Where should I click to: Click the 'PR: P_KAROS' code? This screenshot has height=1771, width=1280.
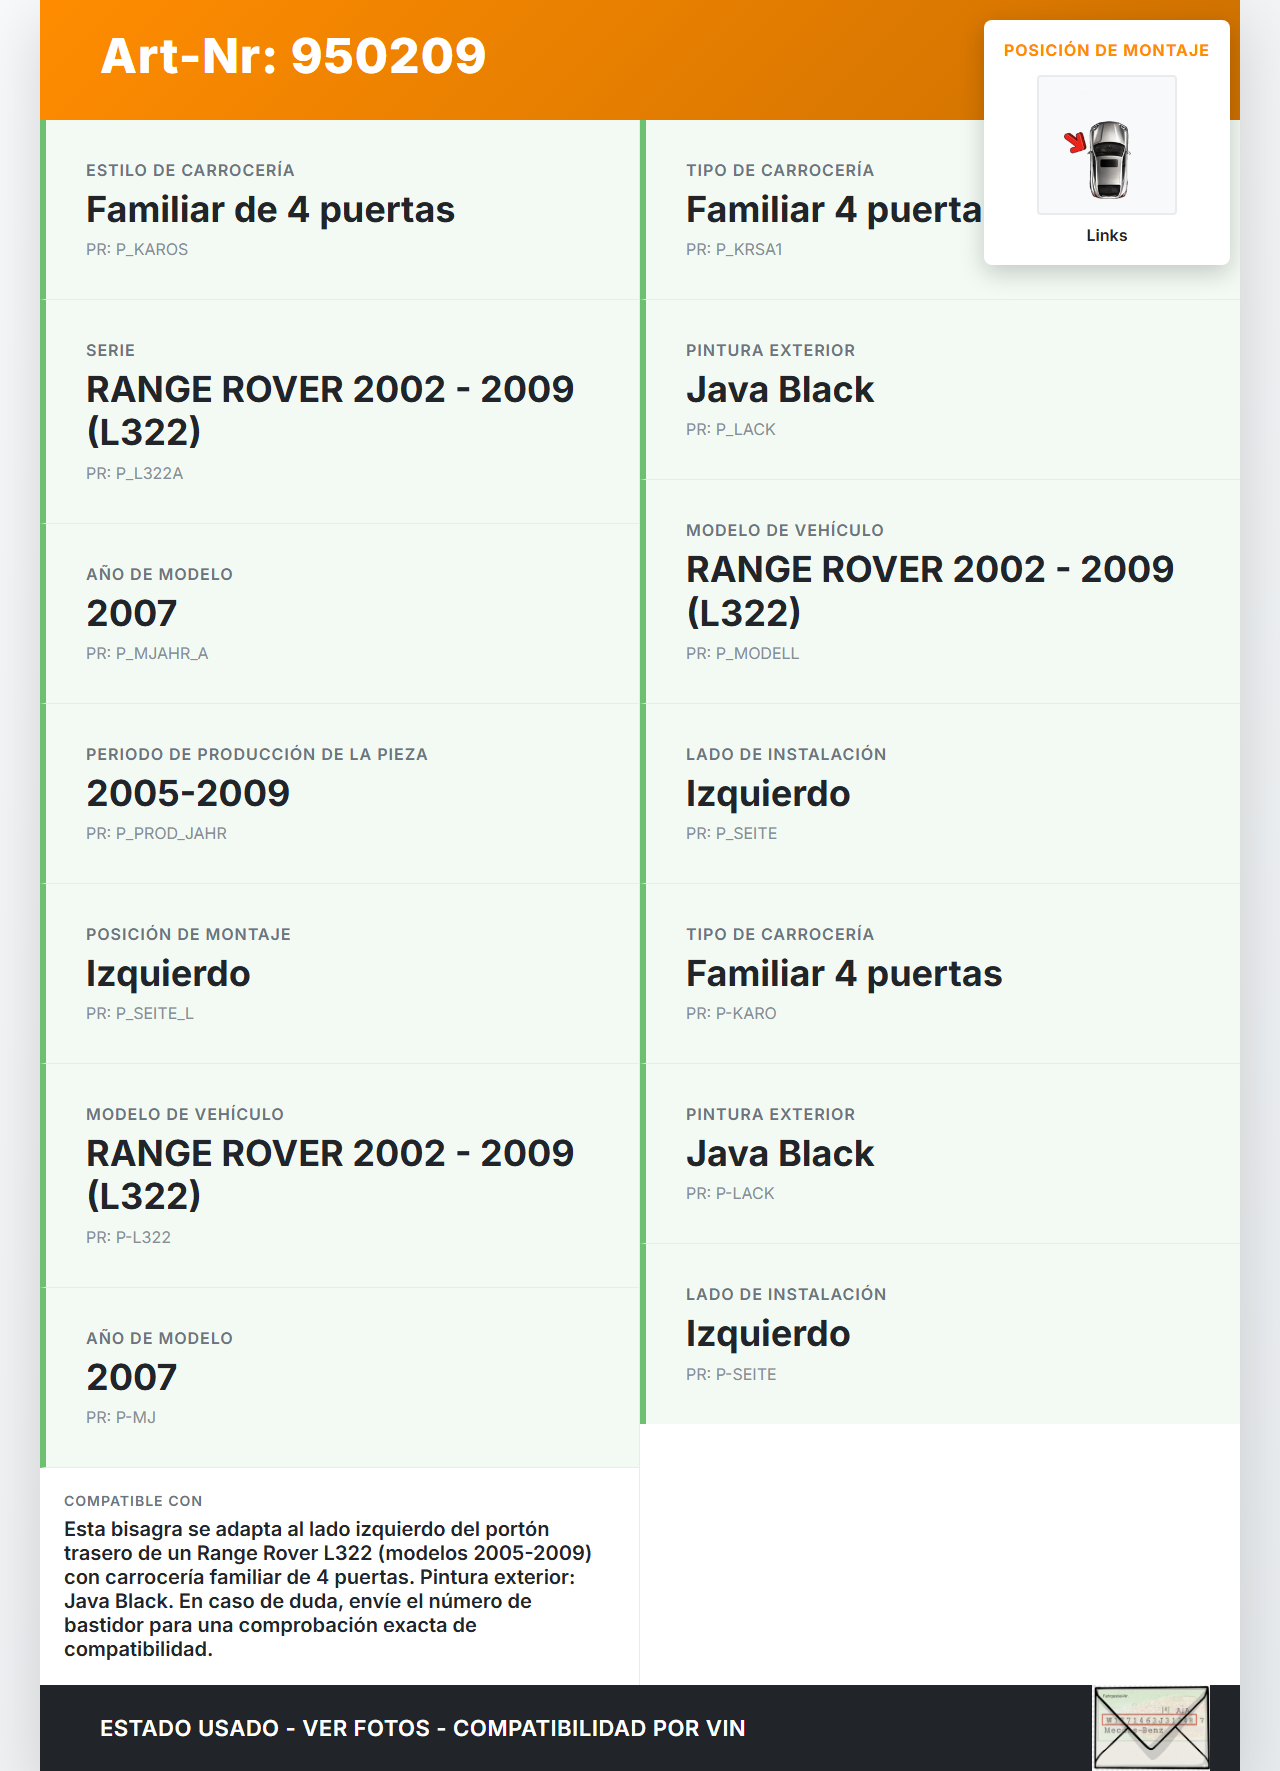click(137, 250)
